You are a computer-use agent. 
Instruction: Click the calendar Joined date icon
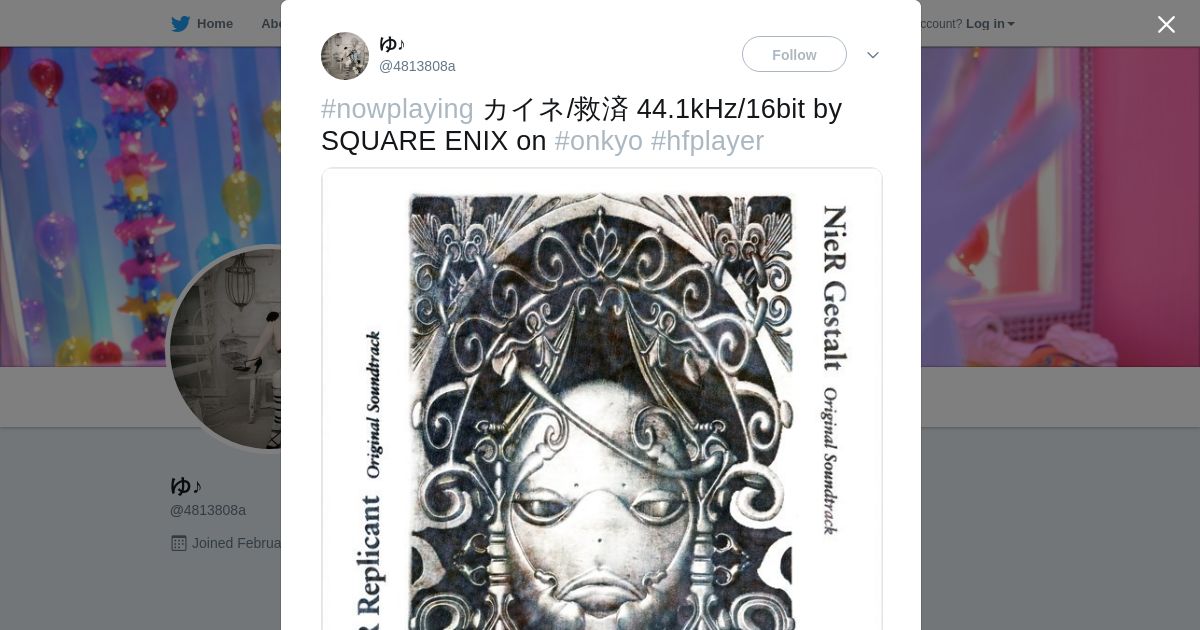[179, 543]
